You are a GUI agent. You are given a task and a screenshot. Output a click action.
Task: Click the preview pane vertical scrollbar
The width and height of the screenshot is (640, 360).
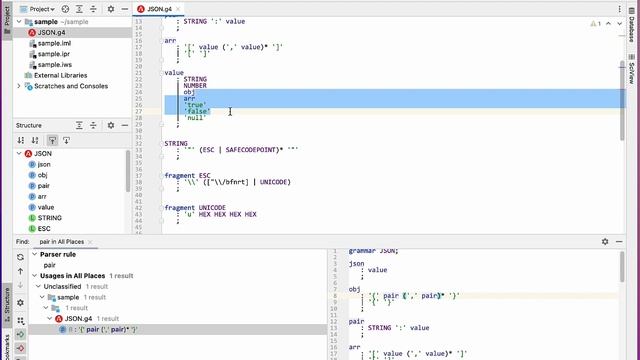coord(622,266)
